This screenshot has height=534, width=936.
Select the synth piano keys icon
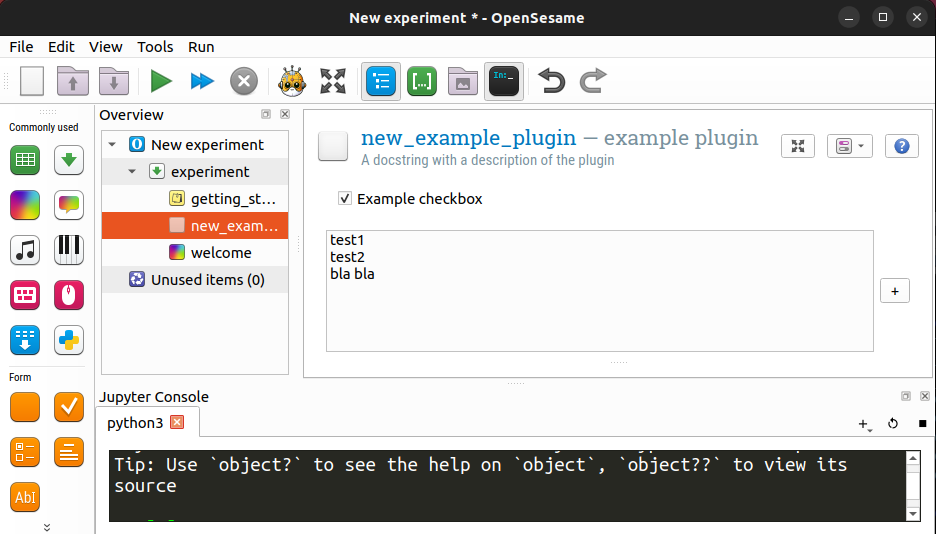click(x=69, y=249)
